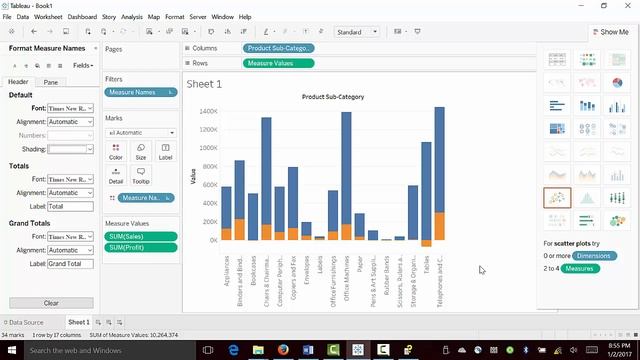Open the Grand Totals Alignment dropdown
640x360 pixels.
click(71, 250)
